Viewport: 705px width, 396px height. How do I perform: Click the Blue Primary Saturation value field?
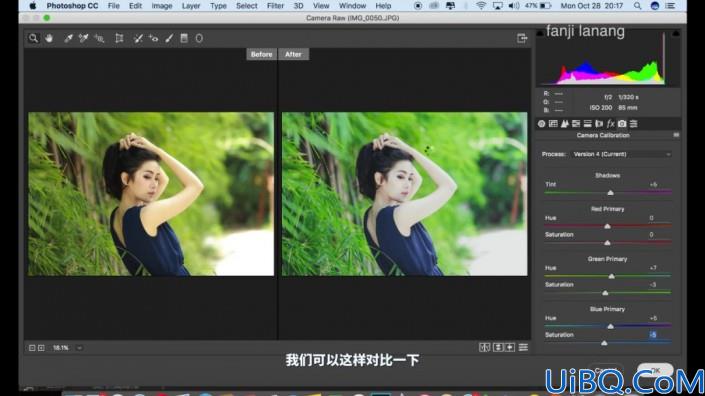pos(653,335)
